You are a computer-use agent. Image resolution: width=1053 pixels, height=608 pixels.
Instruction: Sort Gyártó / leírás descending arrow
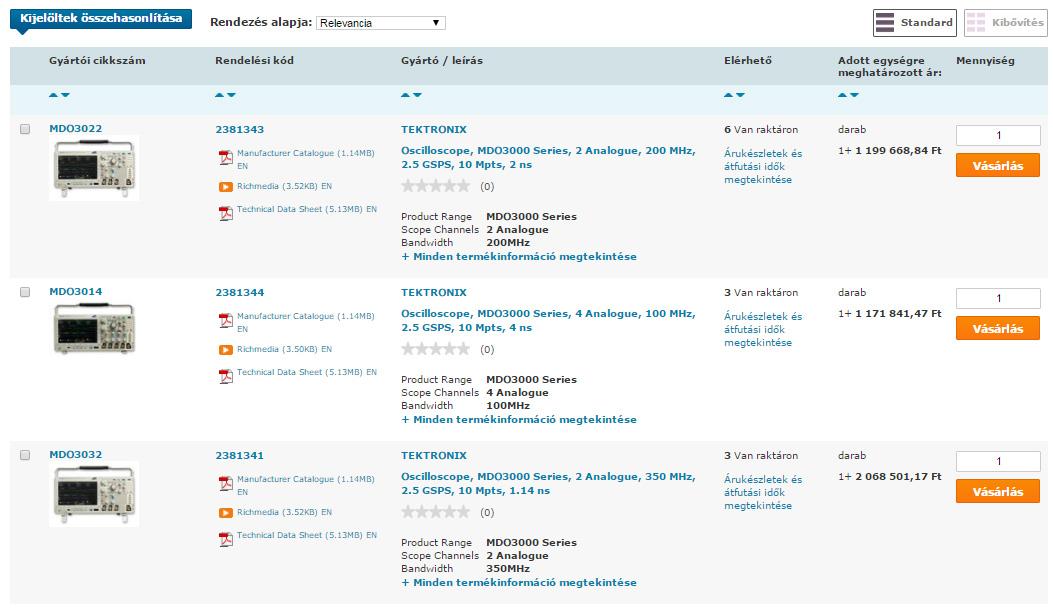tap(417, 95)
